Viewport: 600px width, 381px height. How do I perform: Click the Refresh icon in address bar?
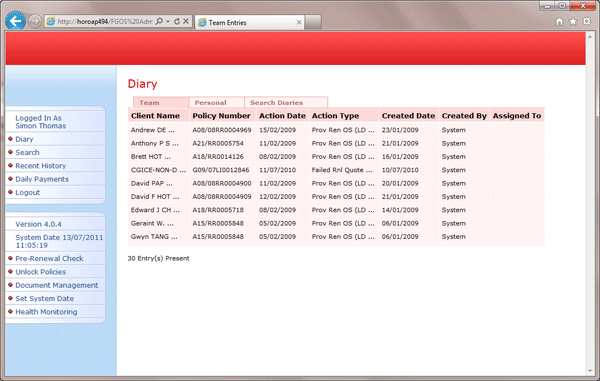click(x=177, y=21)
